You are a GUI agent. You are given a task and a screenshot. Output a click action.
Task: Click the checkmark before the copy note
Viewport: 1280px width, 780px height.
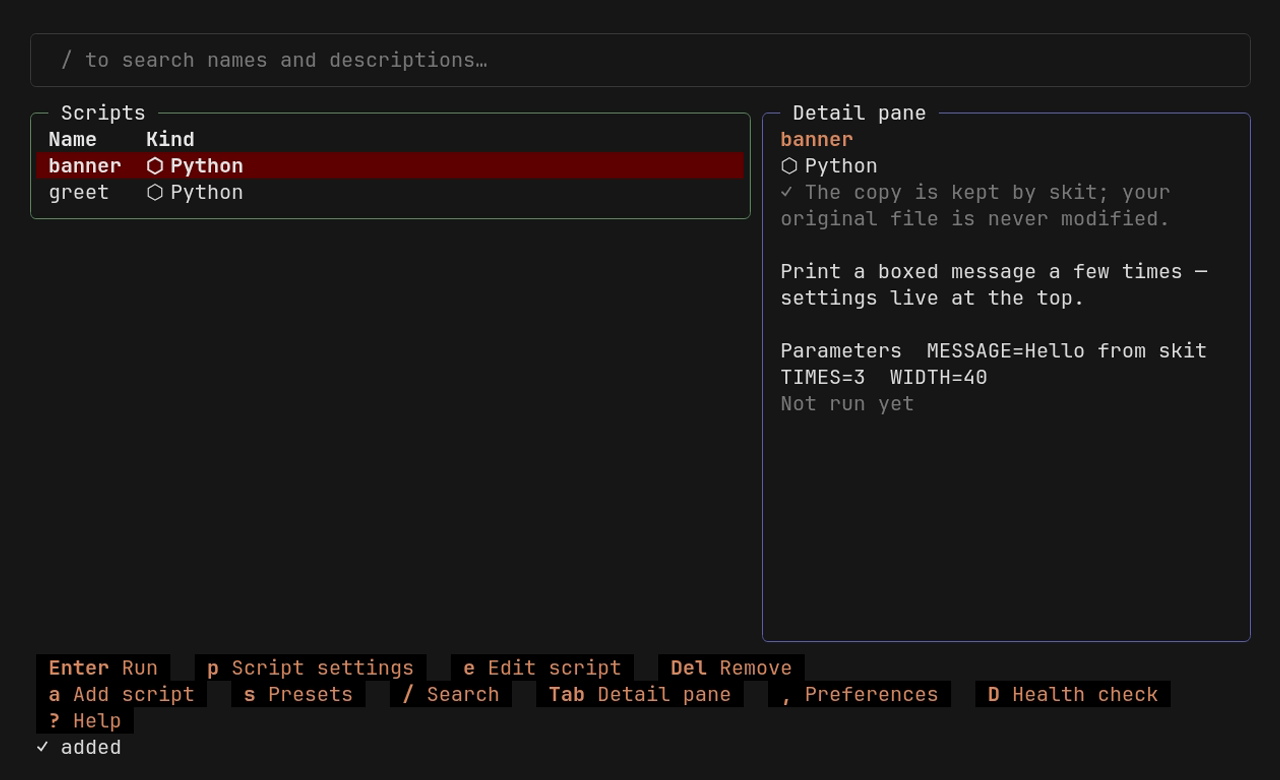[787, 192]
